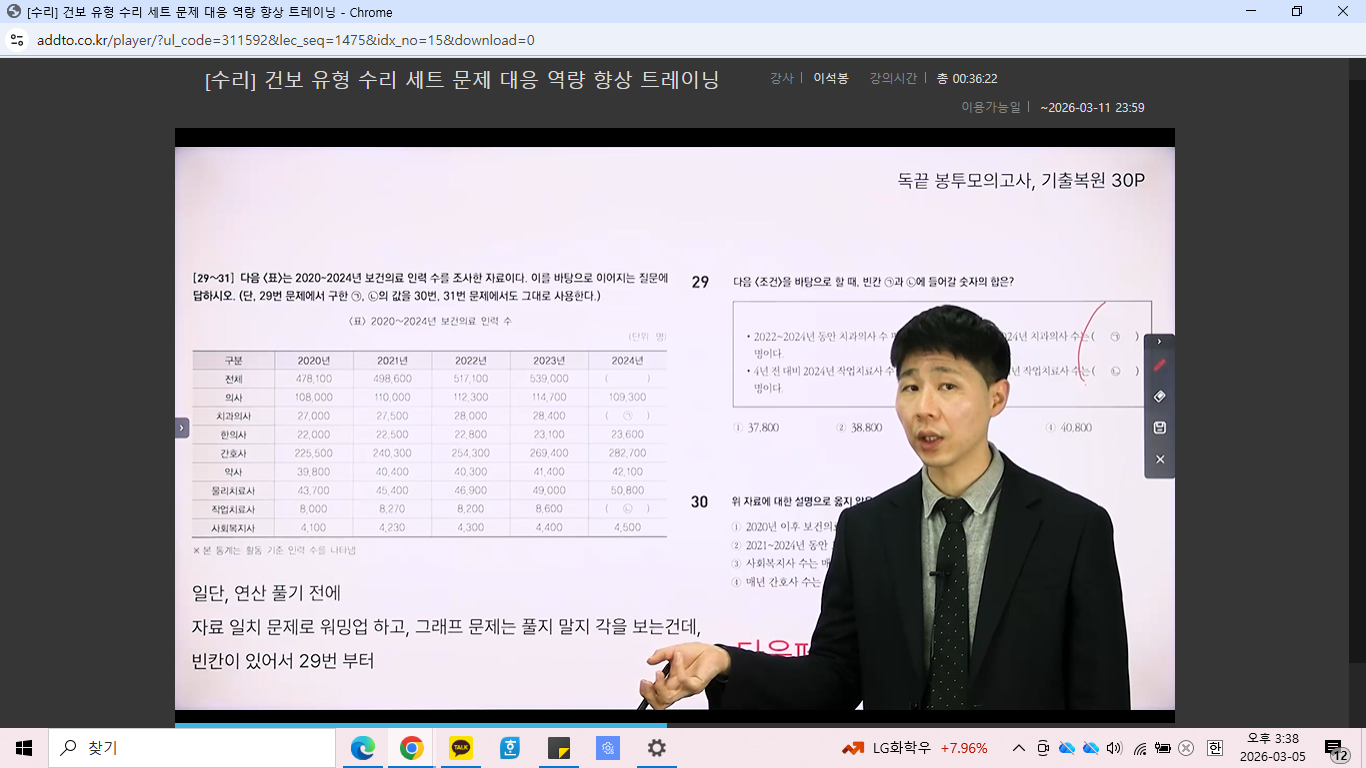This screenshot has width=1366, height=768.
Task: Click the save icon in annotation toolbar
Action: point(1160,428)
